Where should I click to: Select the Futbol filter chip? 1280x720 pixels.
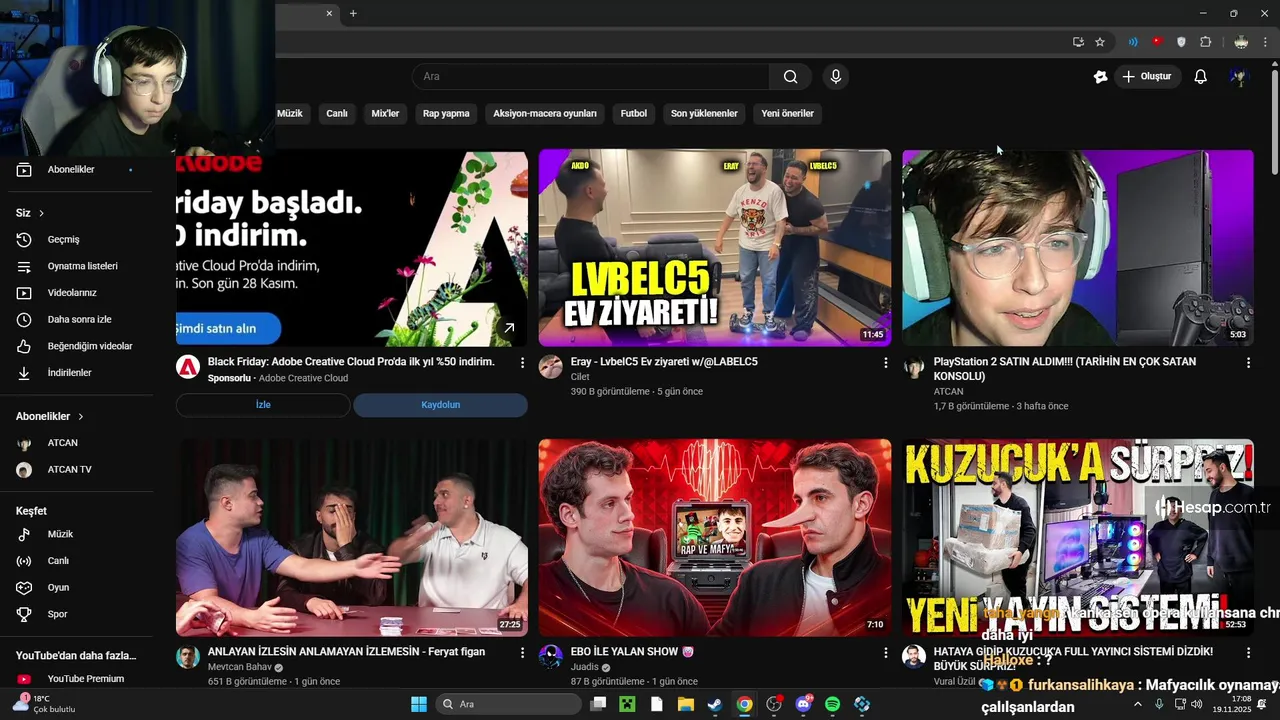634,114
